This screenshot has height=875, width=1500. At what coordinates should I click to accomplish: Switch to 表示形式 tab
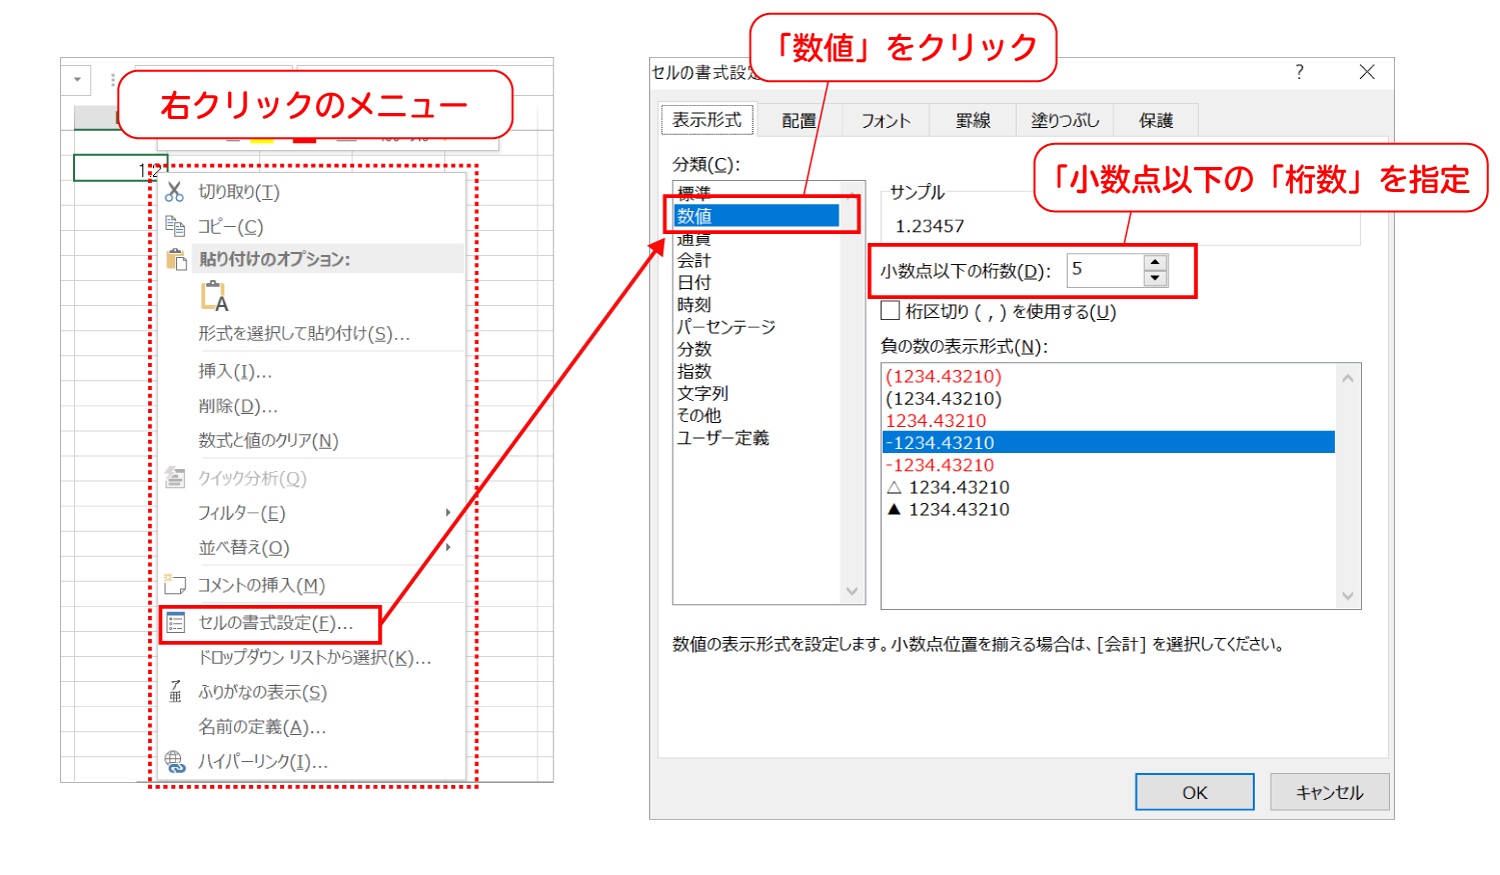[707, 119]
